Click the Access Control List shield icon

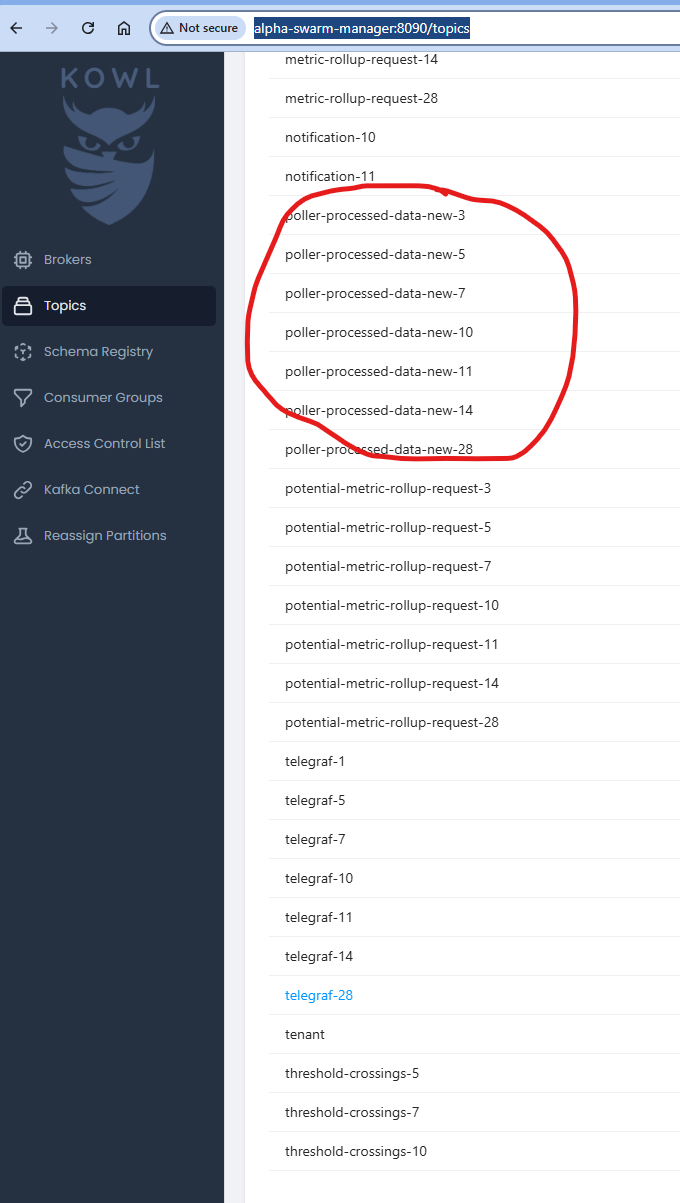(23, 444)
